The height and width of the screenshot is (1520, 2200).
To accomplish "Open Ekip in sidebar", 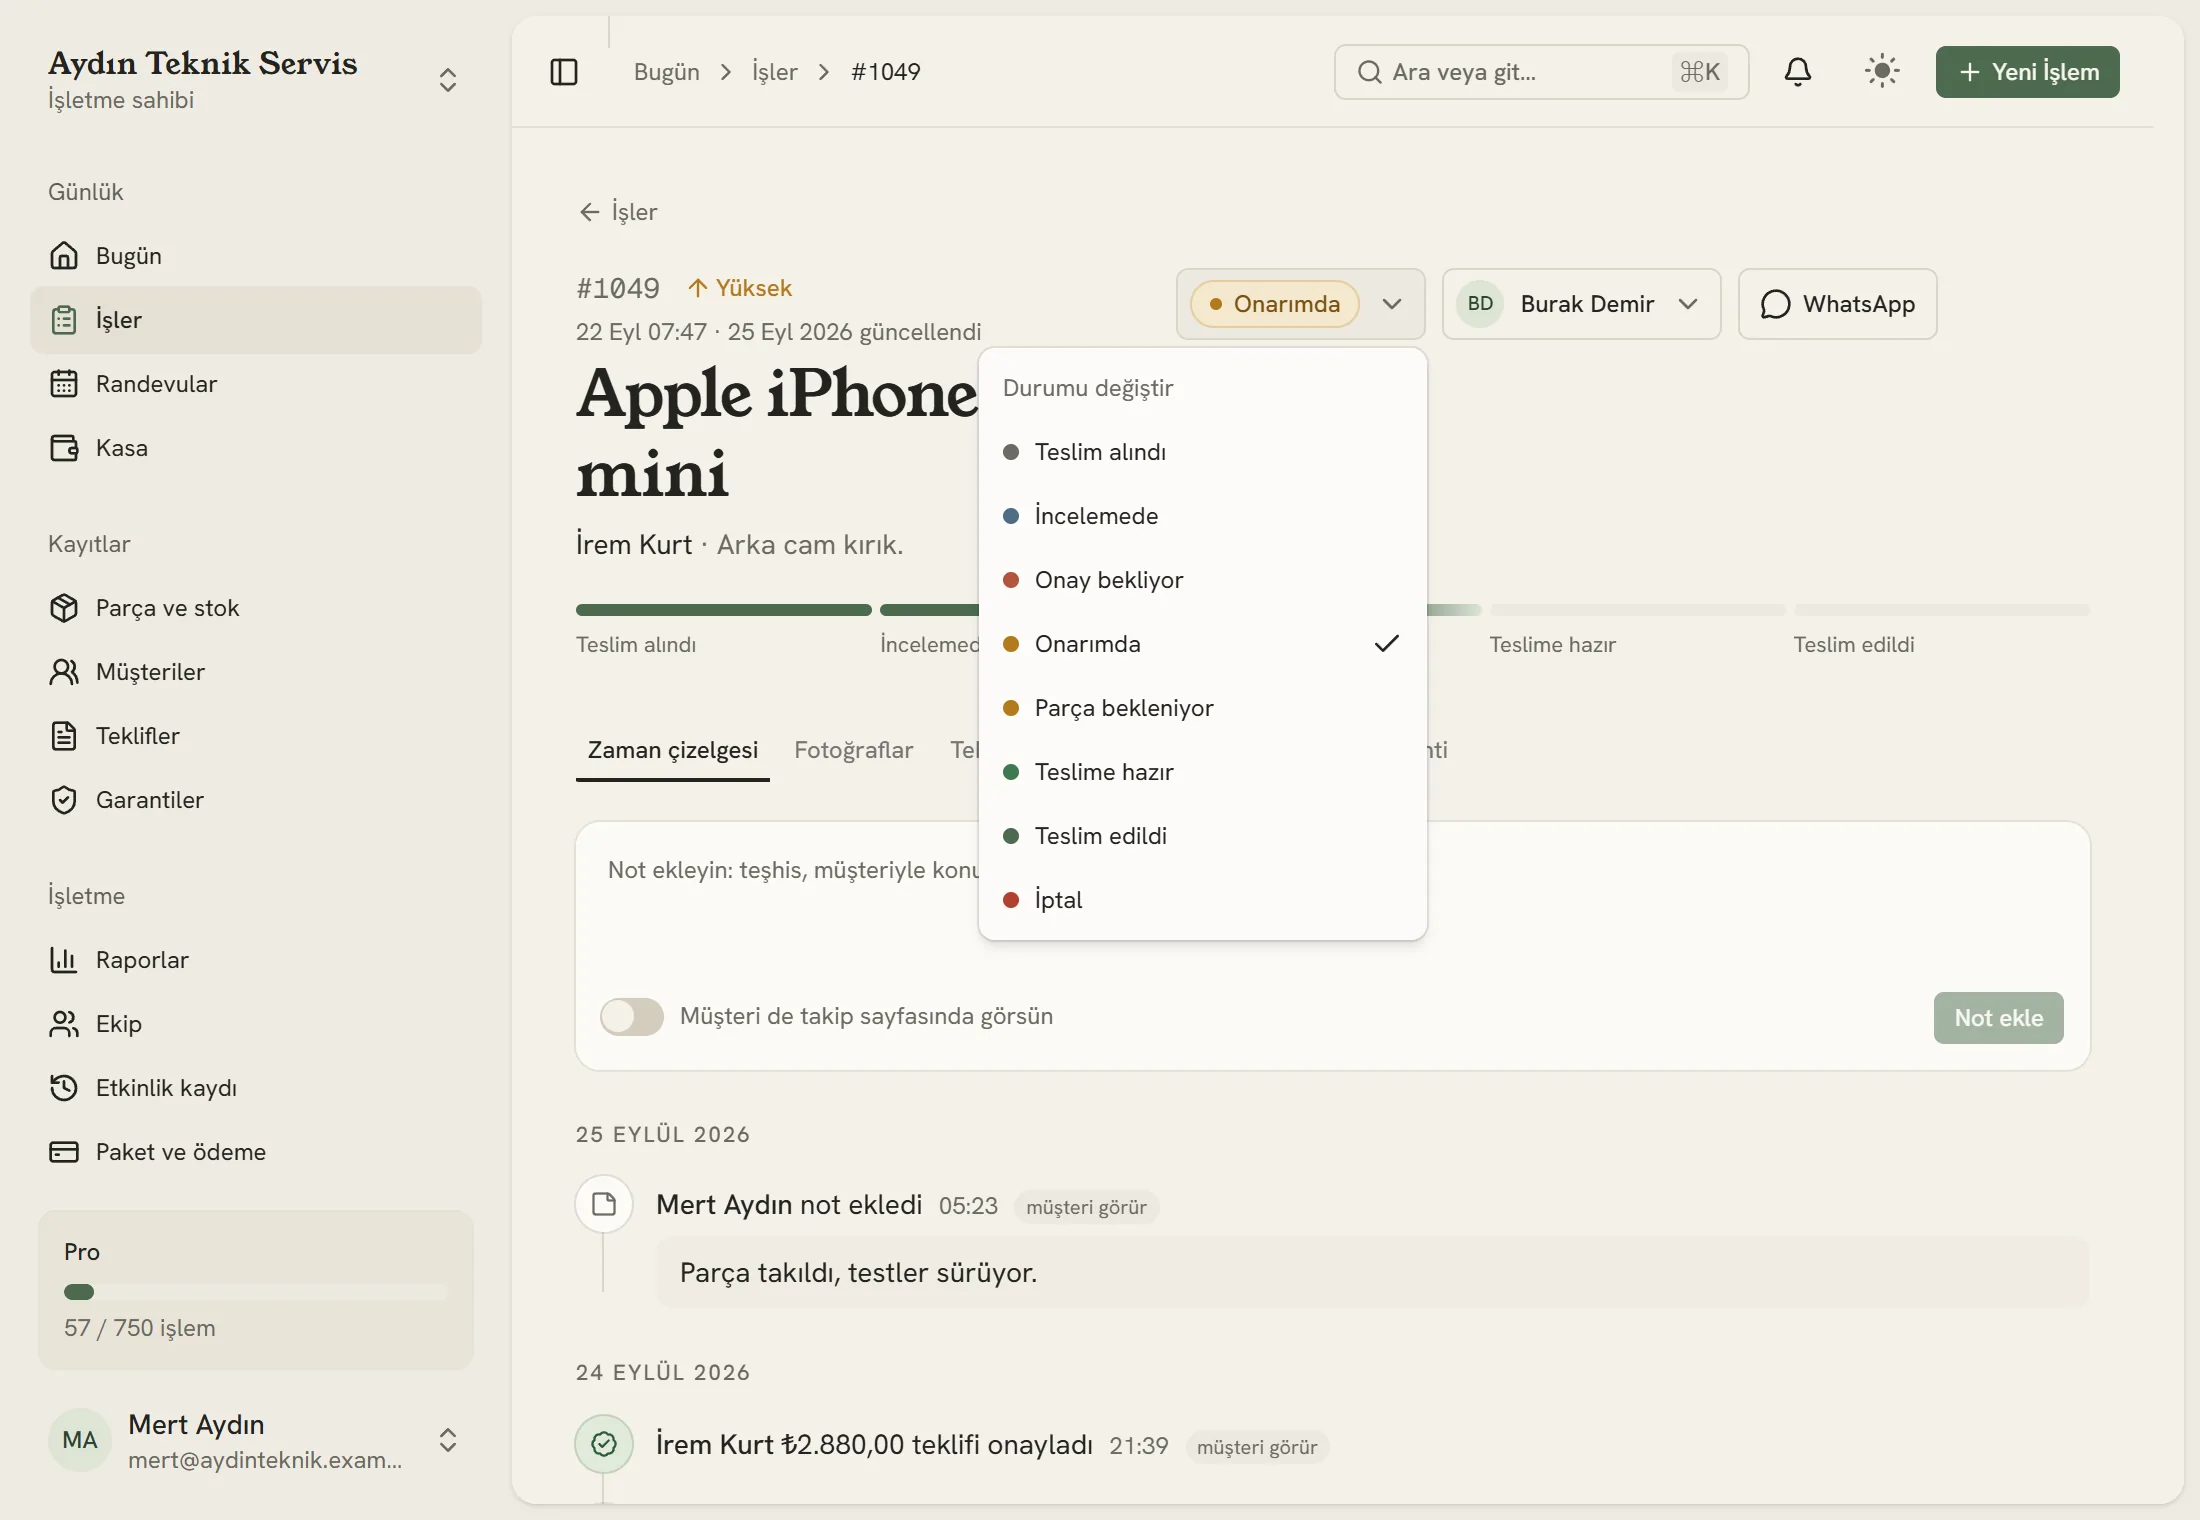I will 256,1024.
